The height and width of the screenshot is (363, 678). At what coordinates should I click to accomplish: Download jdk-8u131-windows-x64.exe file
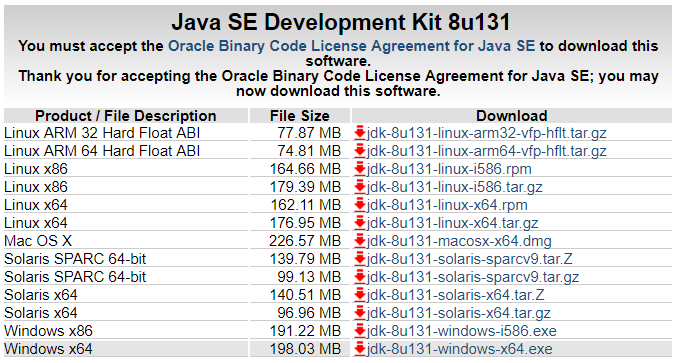[460, 349]
